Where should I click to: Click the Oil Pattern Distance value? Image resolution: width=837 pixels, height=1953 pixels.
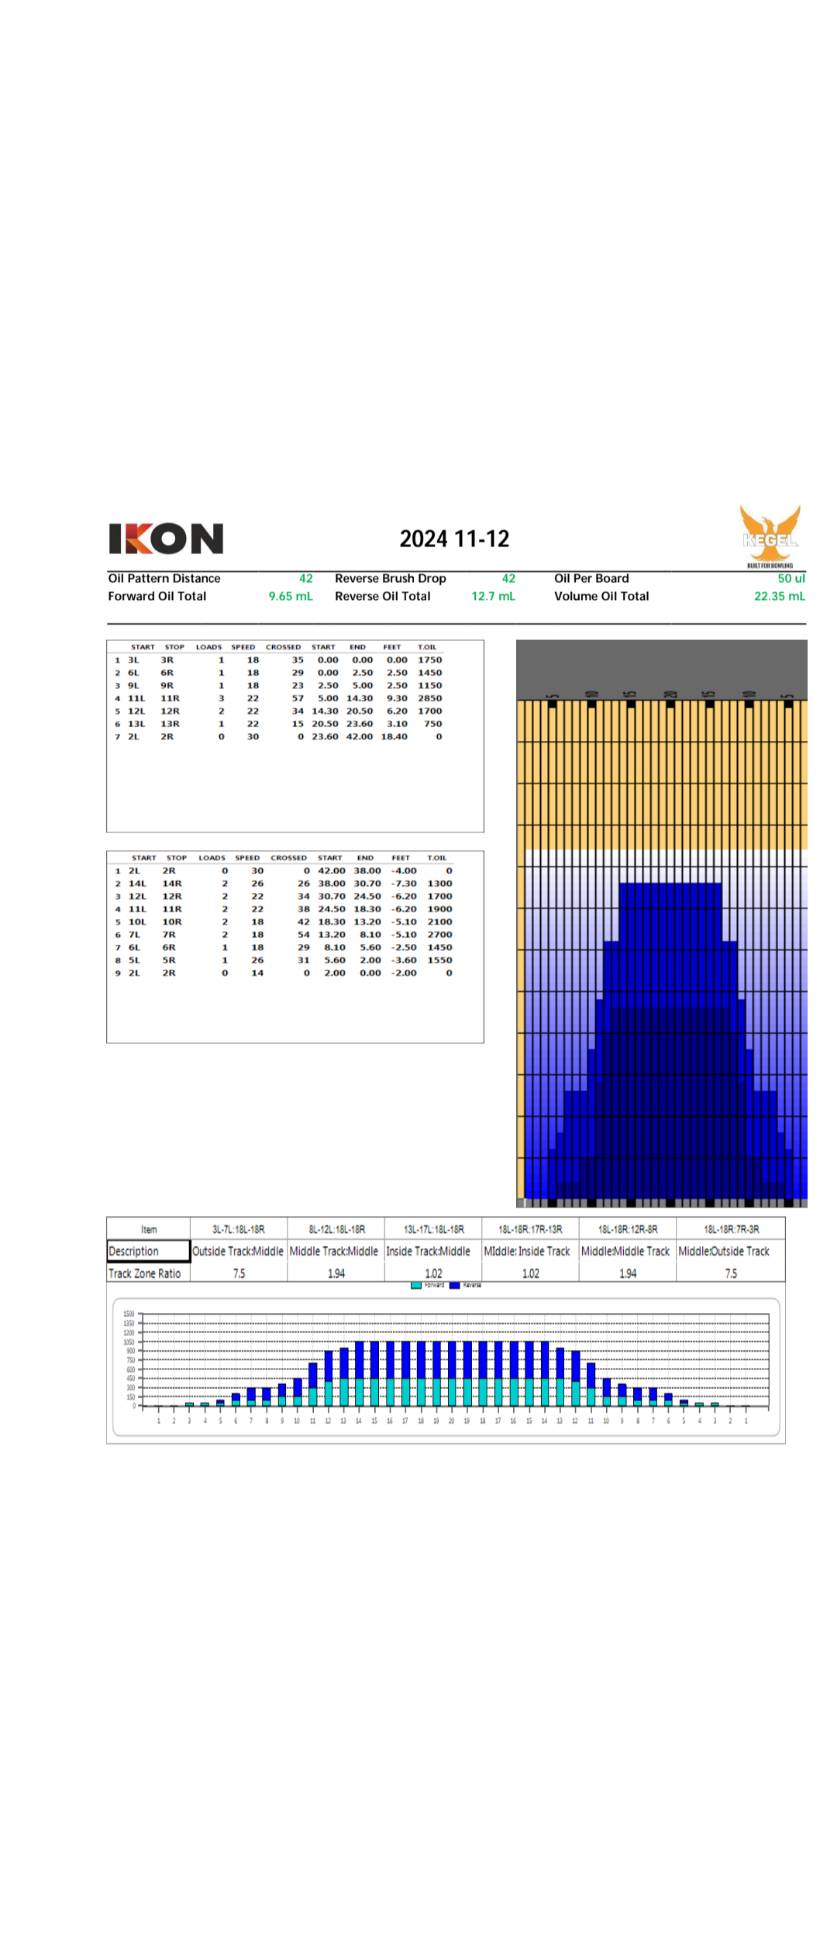click(306, 578)
